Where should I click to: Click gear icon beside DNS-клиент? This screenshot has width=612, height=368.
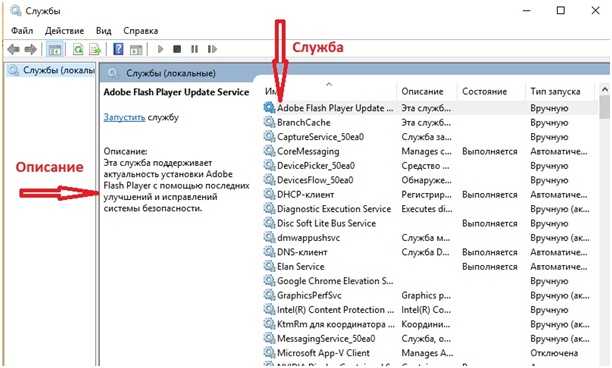pos(269,252)
